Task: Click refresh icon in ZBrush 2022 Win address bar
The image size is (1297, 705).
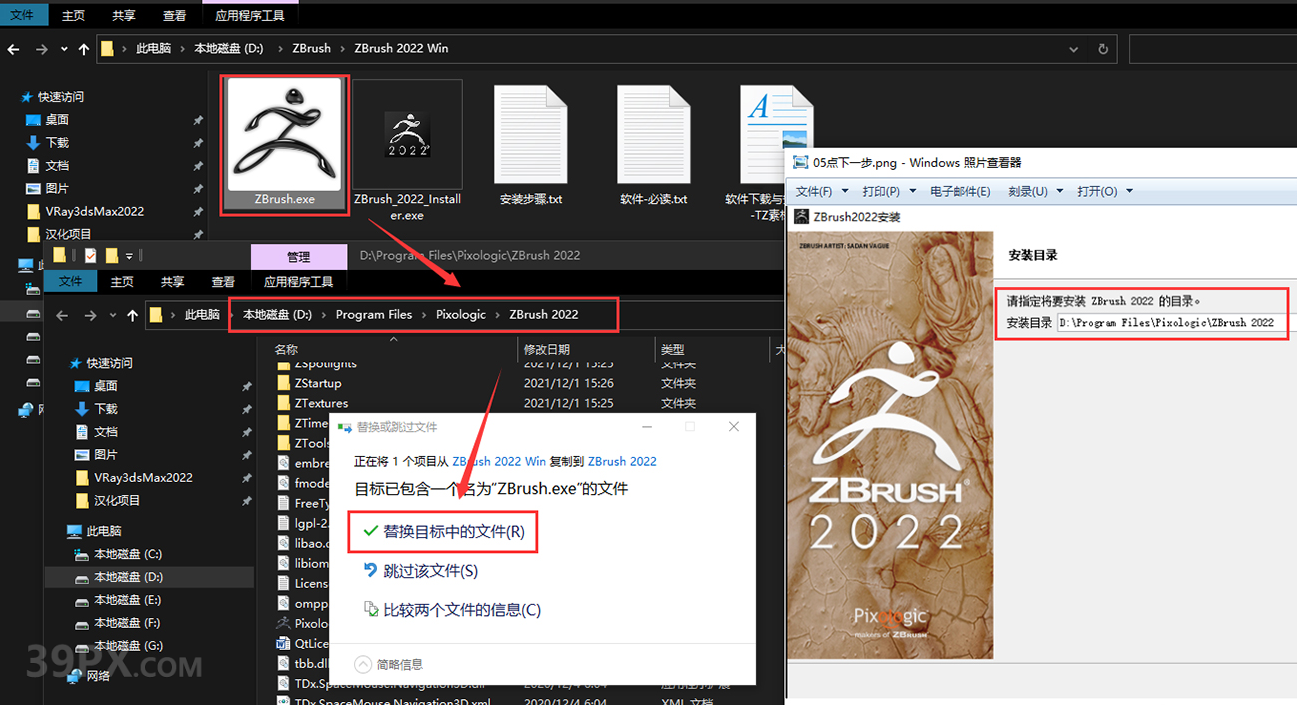Action: pyautogui.click(x=1103, y=48)
